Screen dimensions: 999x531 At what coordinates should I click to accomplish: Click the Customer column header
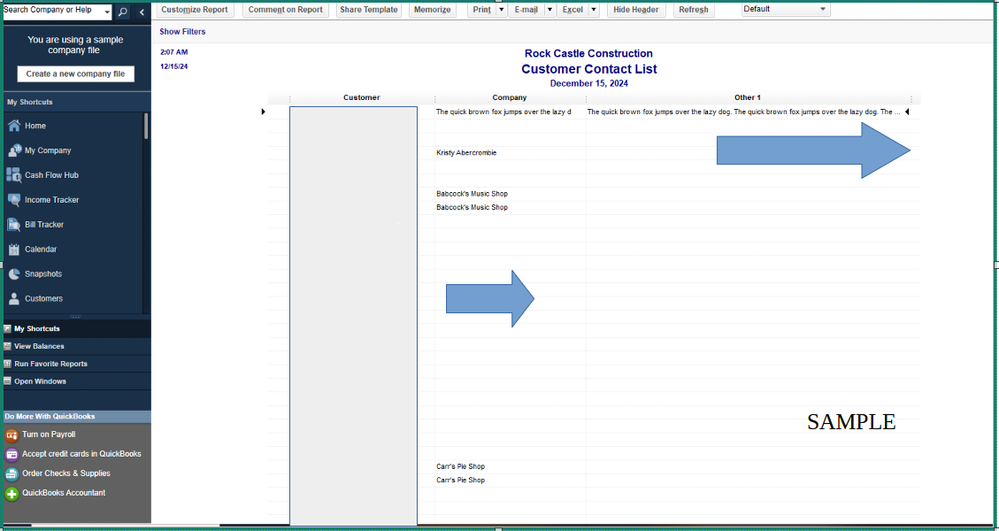(x=361, y=98)
